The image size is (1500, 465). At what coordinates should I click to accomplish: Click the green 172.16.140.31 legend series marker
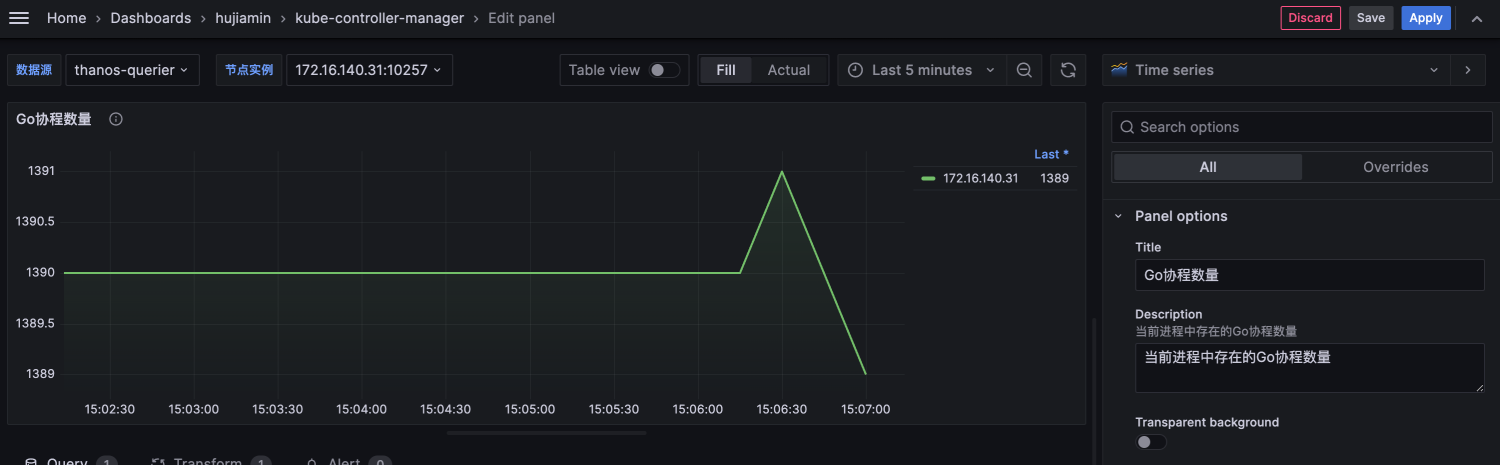[x=928, y=179]
